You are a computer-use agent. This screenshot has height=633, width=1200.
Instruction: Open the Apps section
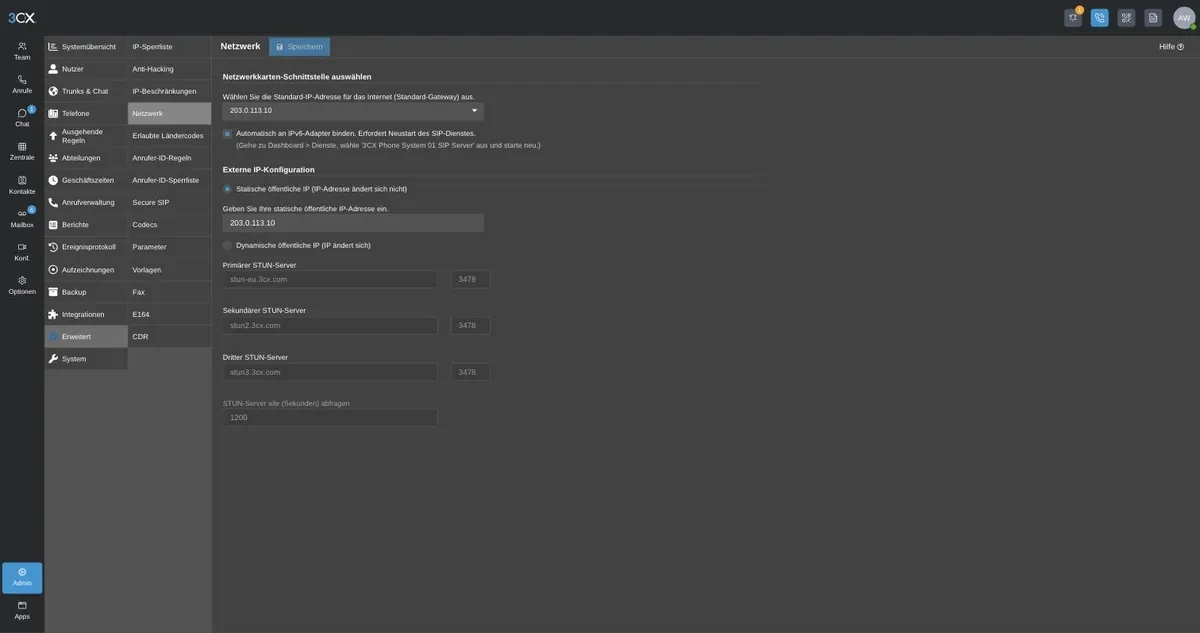(22, 610)
